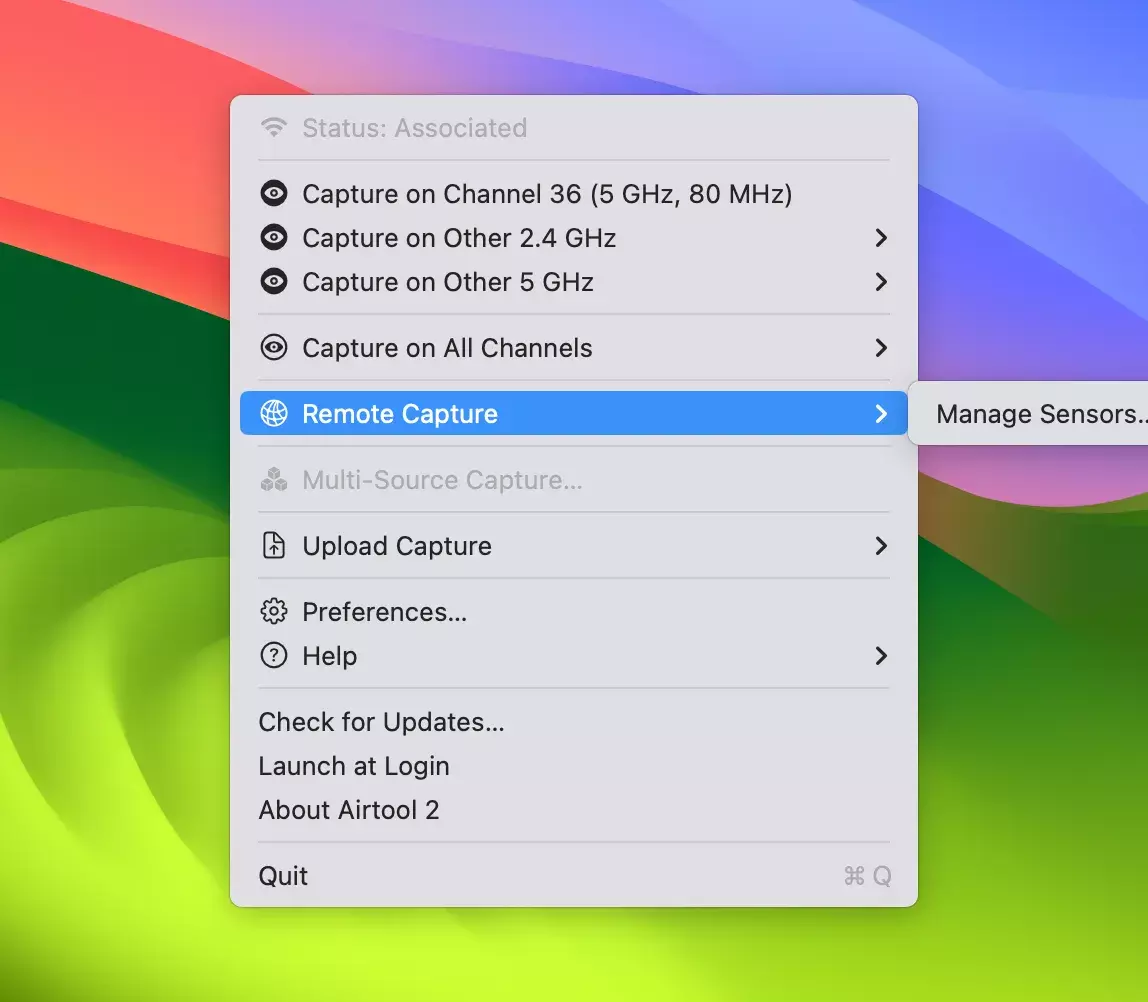The image size is (1148, 1002).
Task: Choose Check for Updates…
Action: (x=381, y=722)
